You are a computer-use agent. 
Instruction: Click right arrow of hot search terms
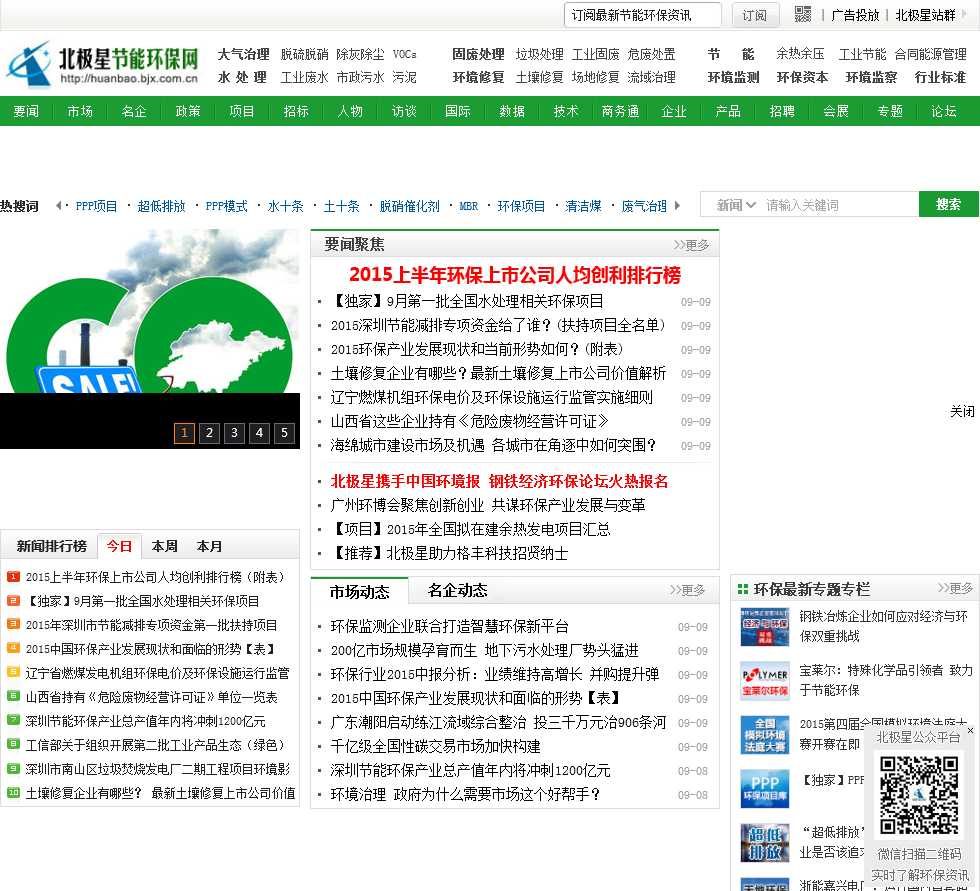678,206
